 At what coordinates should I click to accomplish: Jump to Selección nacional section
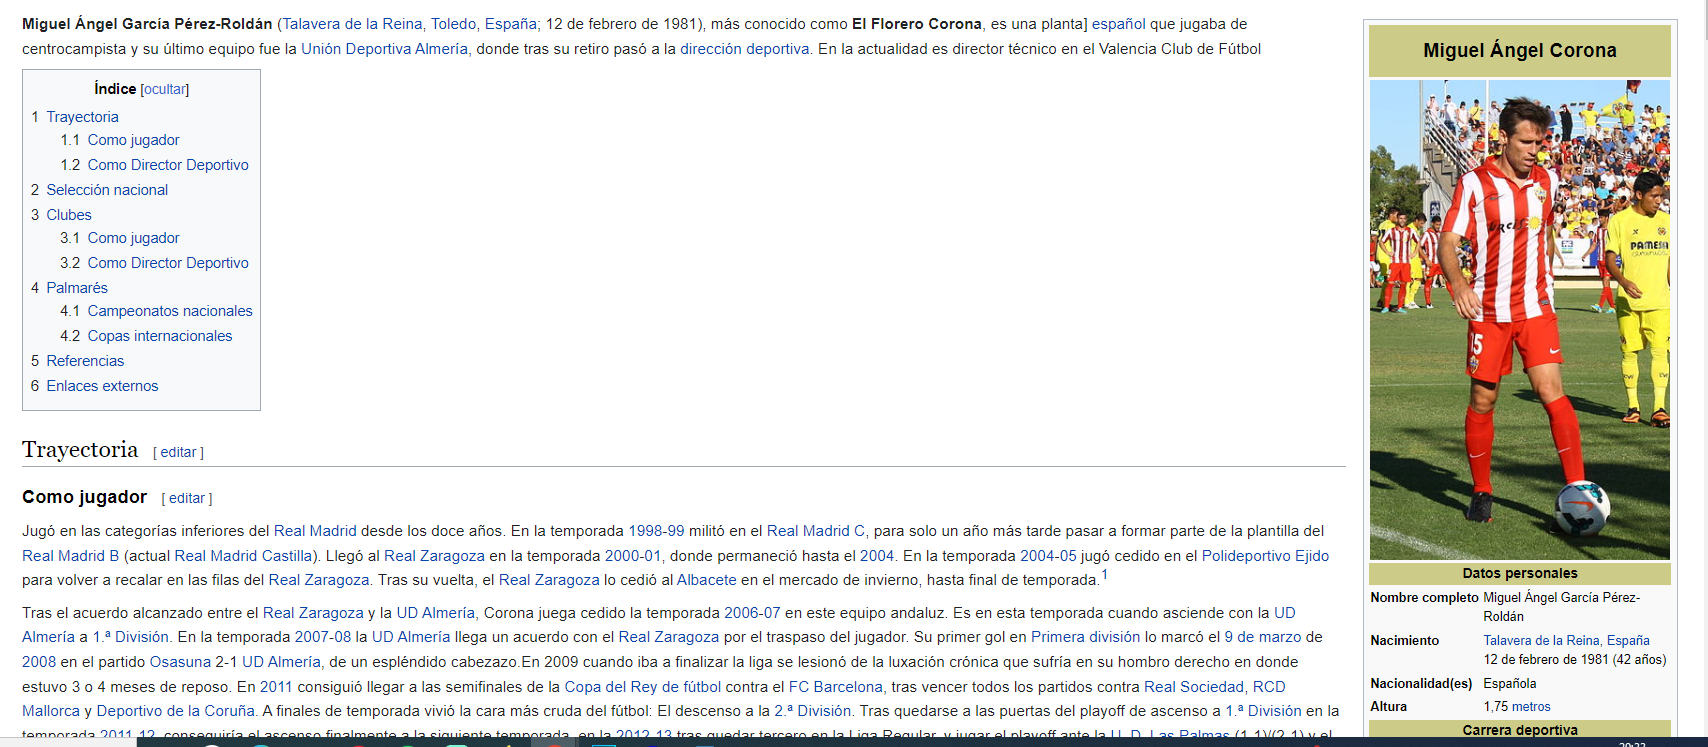click(x=107, y=190)
